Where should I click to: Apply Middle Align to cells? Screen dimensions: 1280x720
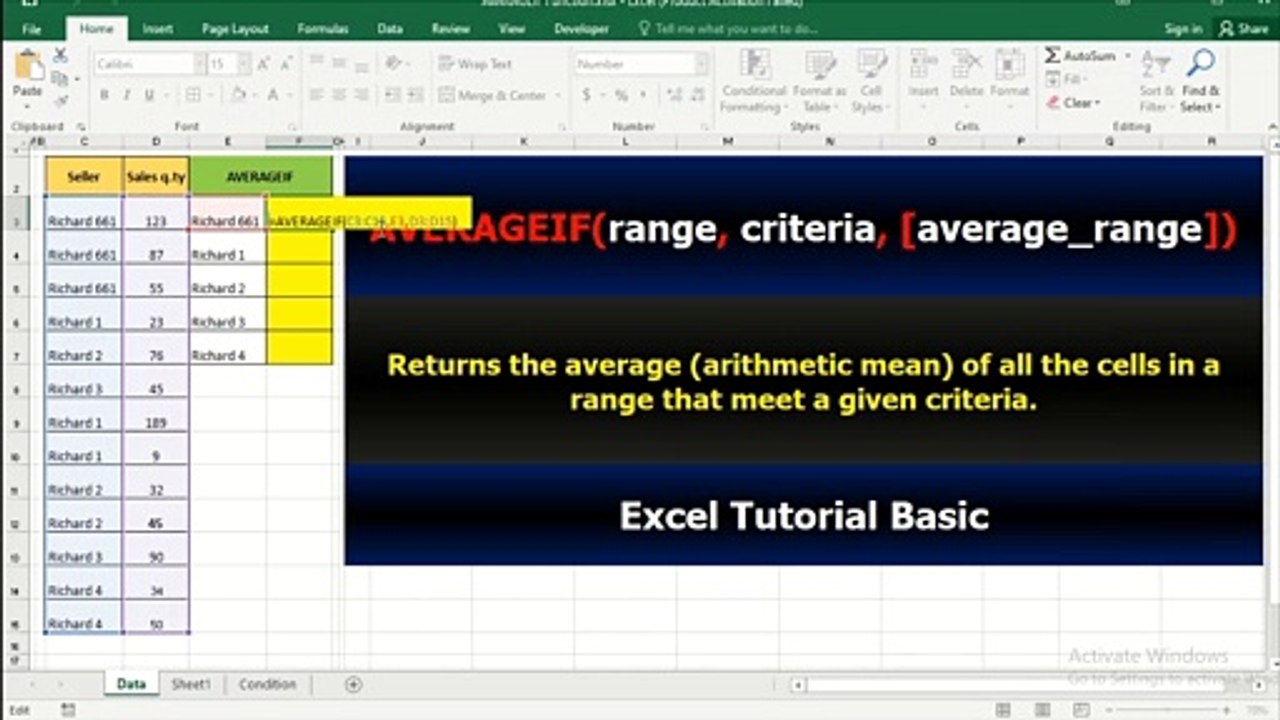[337, 63]
